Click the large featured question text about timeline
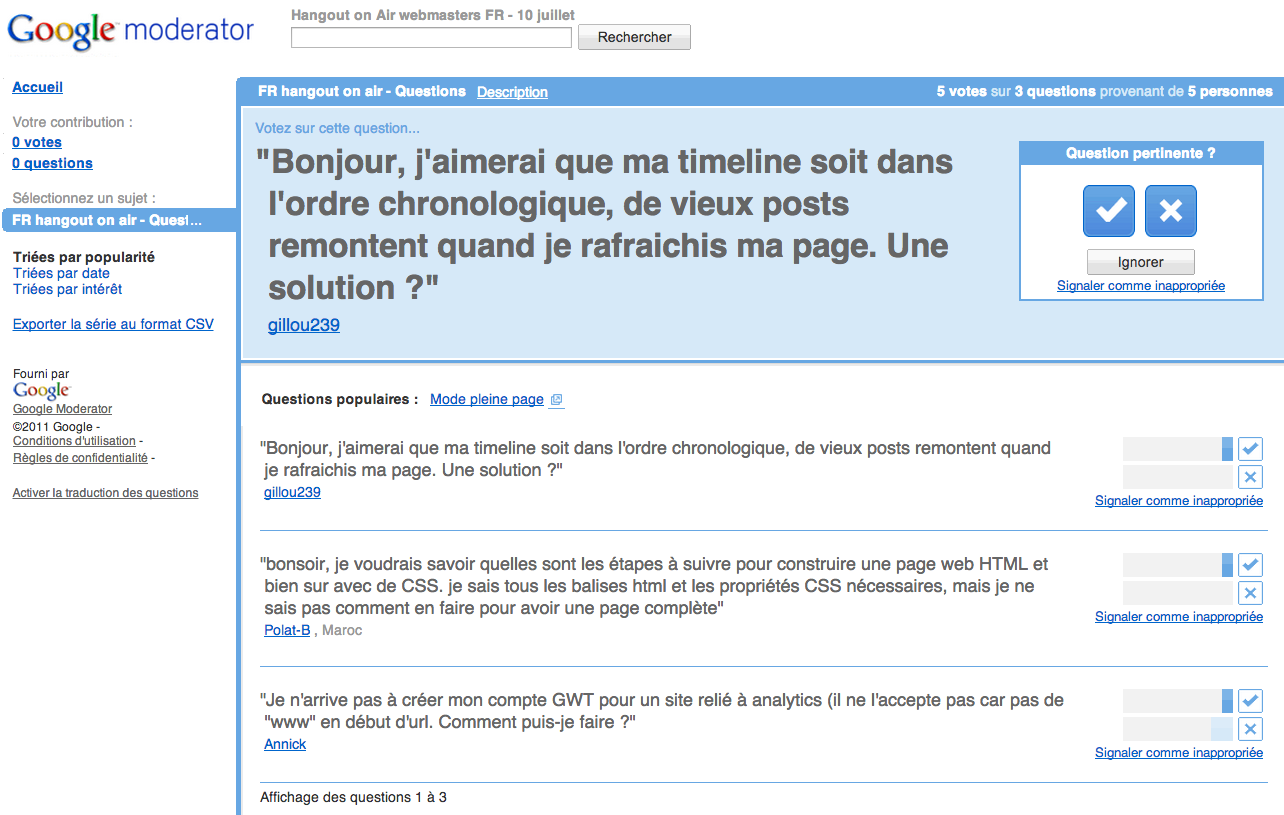The image size is (1284, 815). [604, 224]
